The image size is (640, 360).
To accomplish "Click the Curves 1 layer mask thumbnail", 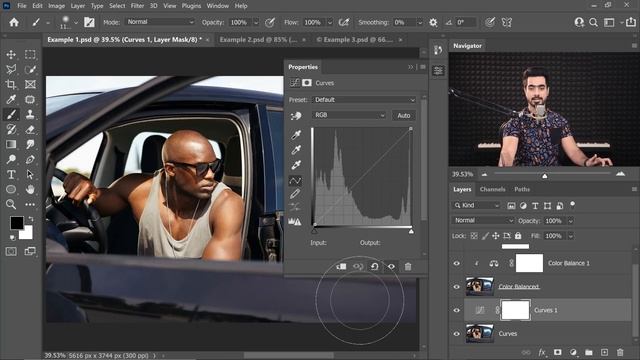I will (x=516, y=310).
